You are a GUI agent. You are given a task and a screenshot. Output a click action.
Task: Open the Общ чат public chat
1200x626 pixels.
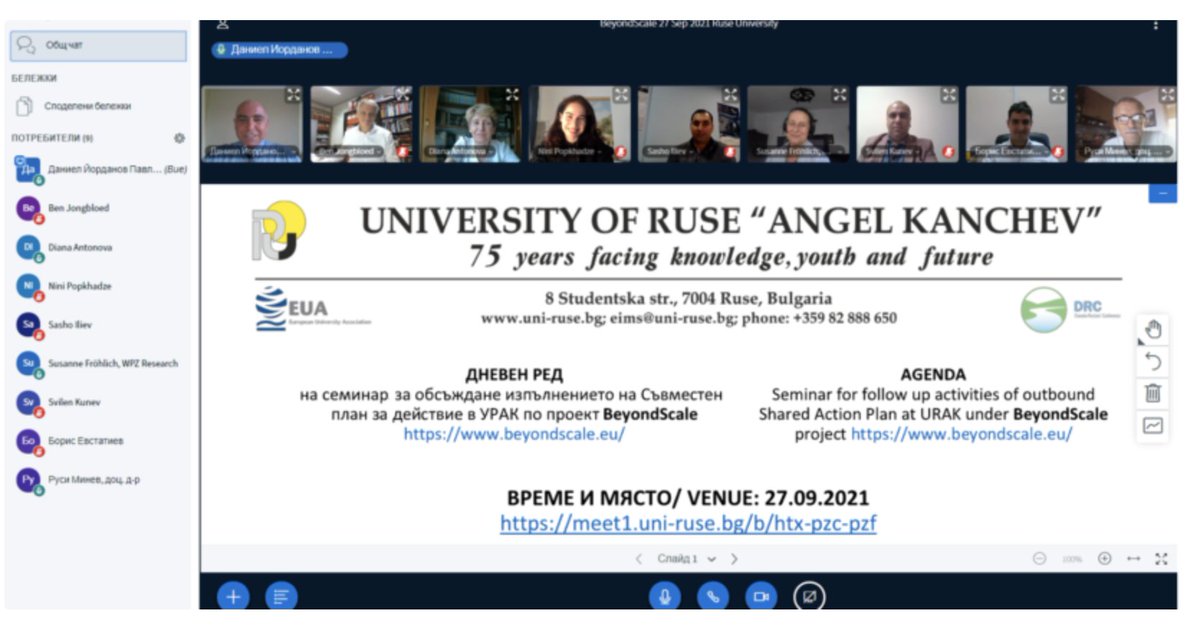click(x=98, y=45)
